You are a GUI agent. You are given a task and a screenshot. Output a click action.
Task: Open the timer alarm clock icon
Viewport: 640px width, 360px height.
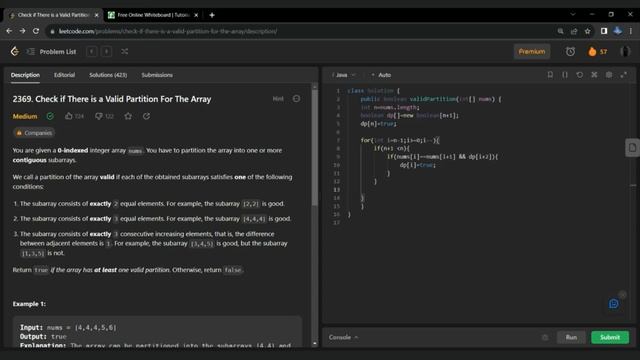tap(570, 51)
